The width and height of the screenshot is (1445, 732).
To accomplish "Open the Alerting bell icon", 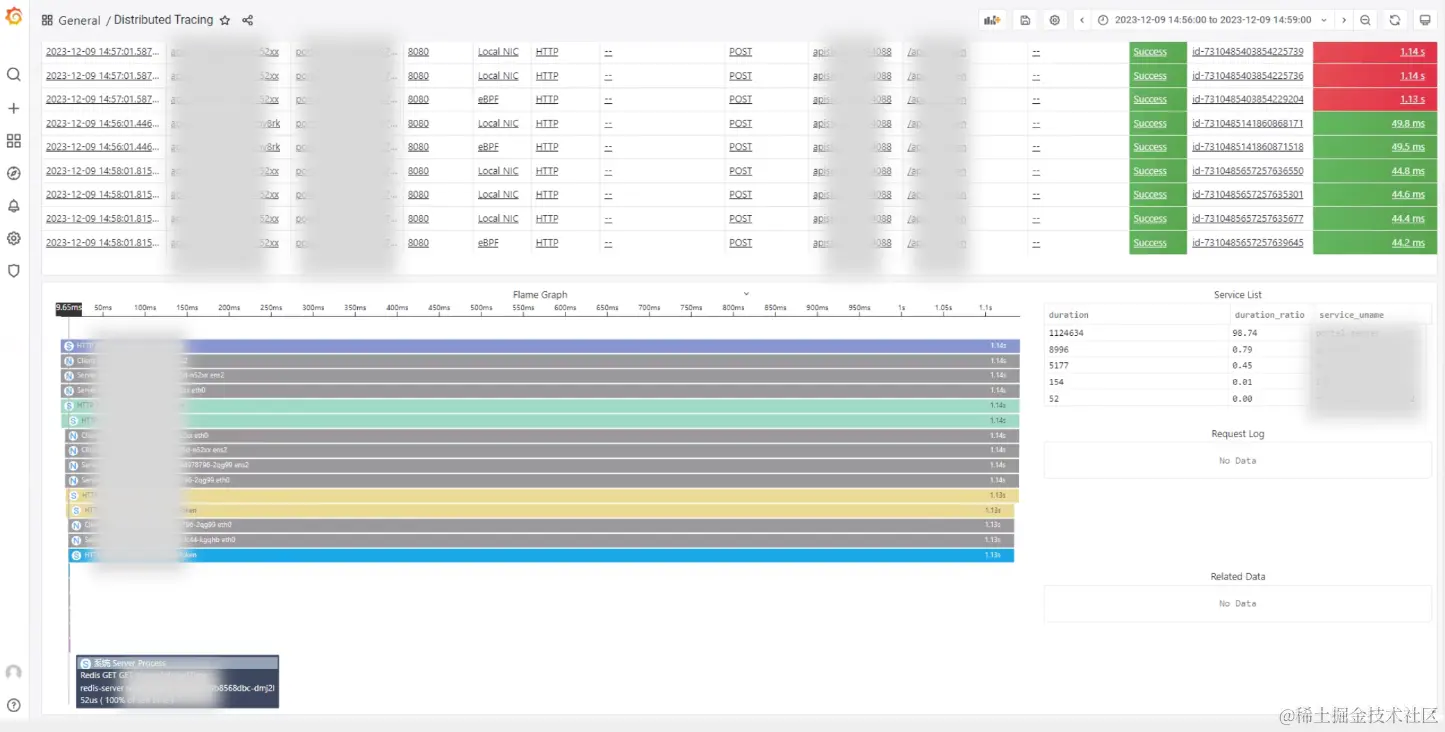I will pyautogui.click(x=14, y=206).
